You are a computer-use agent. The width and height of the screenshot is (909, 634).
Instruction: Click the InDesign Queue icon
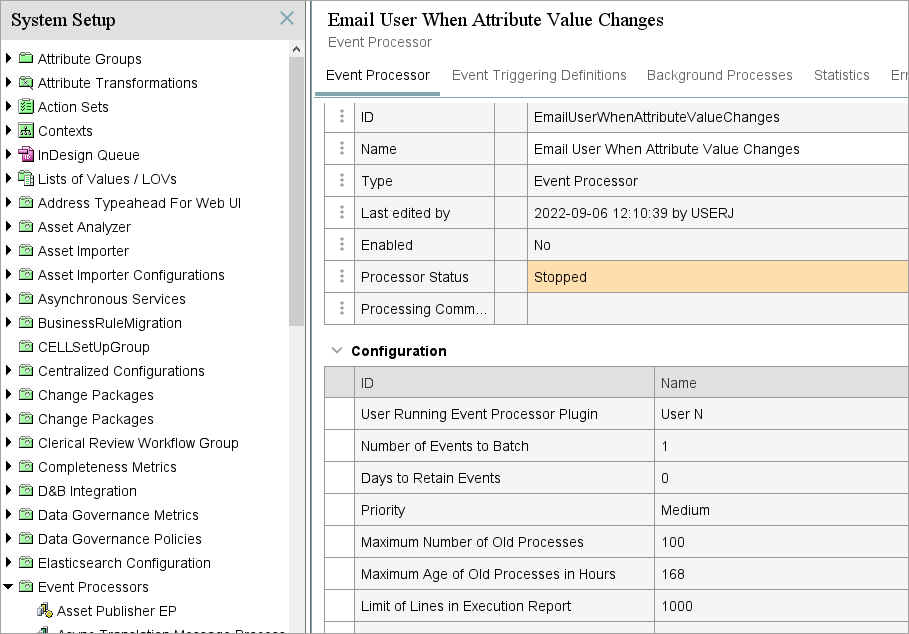pyautogui.click(x=26, y=155)
